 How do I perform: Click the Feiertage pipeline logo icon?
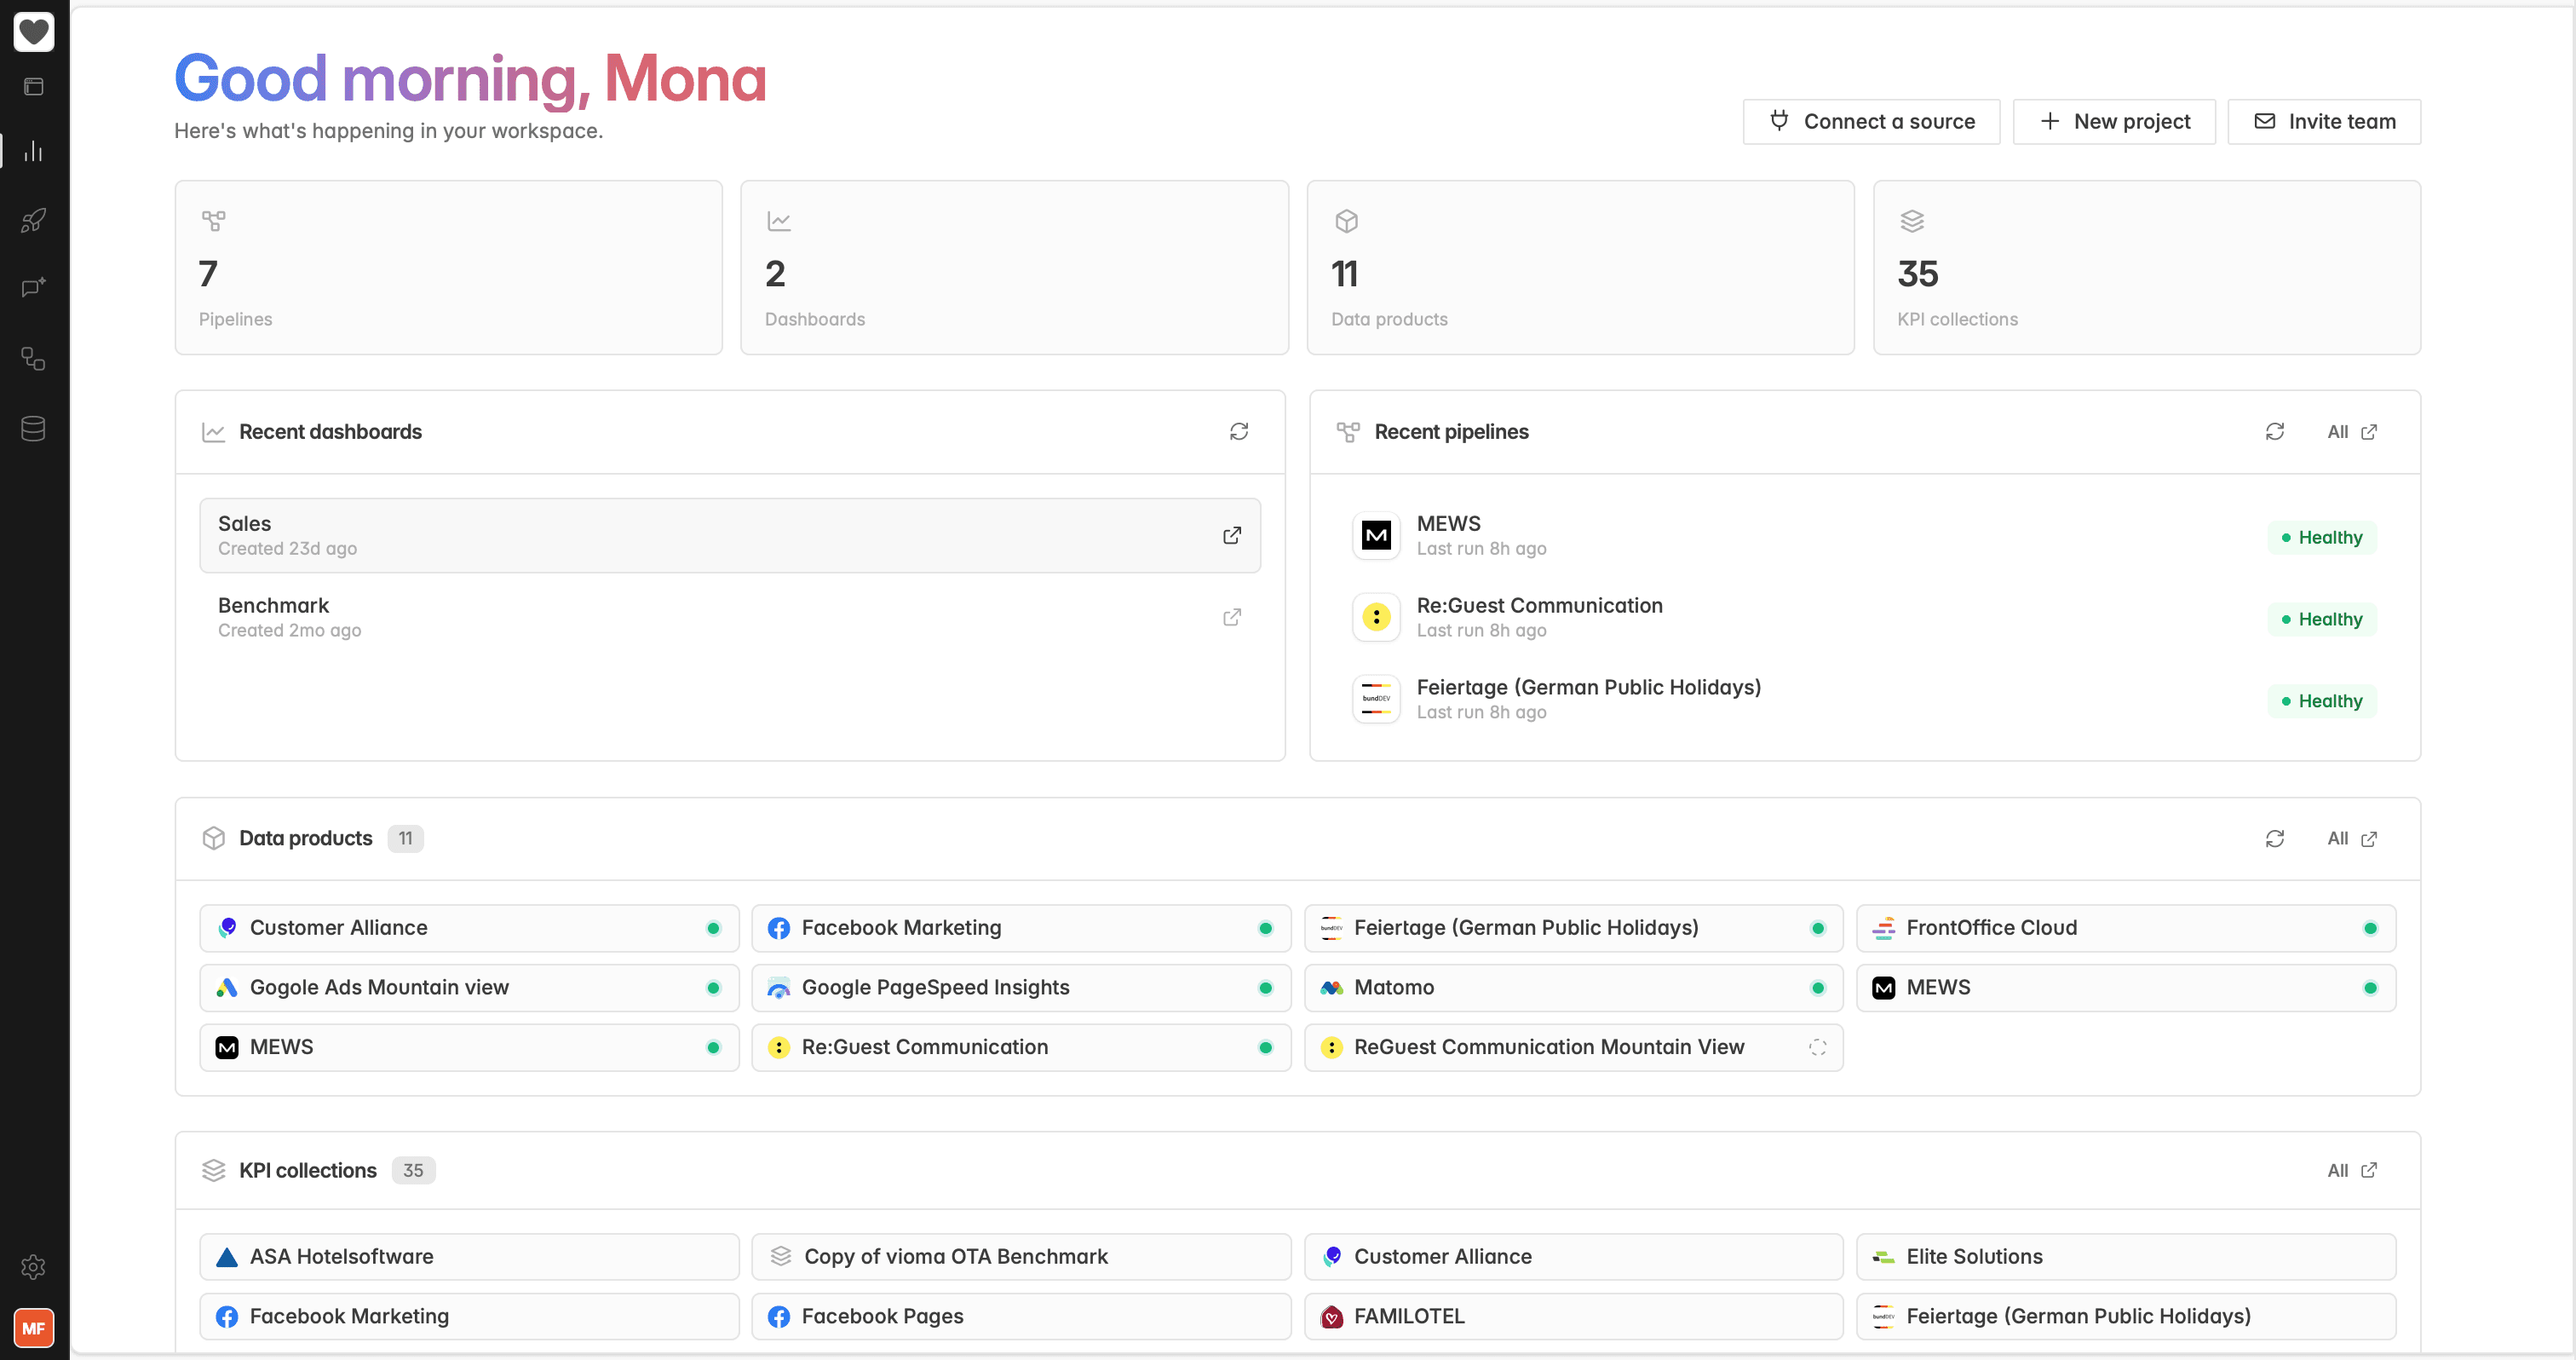pyautogui.click(x=1376, y=700)
